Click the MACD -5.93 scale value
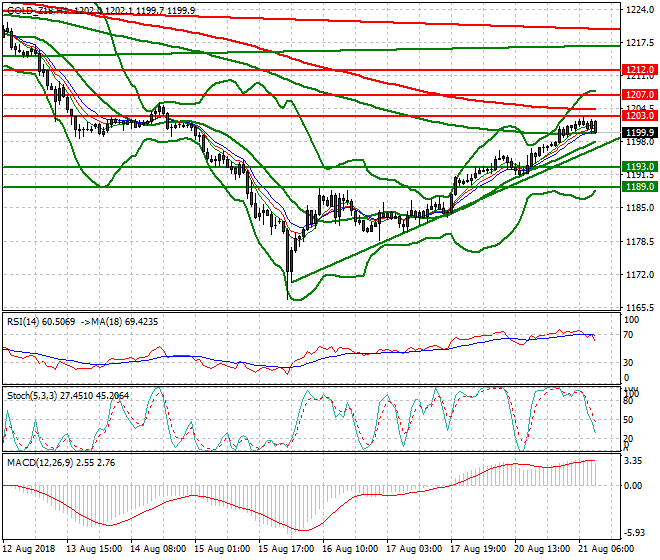 pyautogui.click(x=633, y=533)
